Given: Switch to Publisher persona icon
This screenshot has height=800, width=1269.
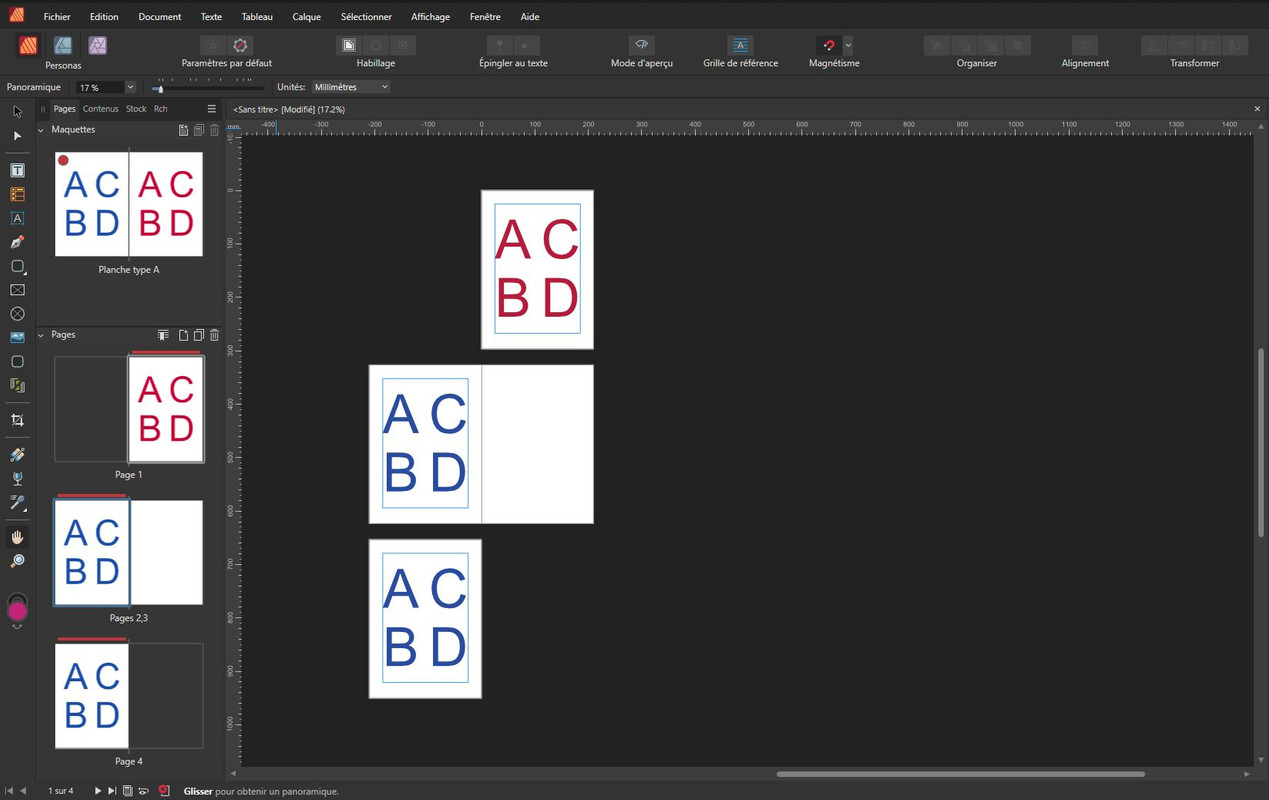Looking at the screenshot, I should pos(28,45).
